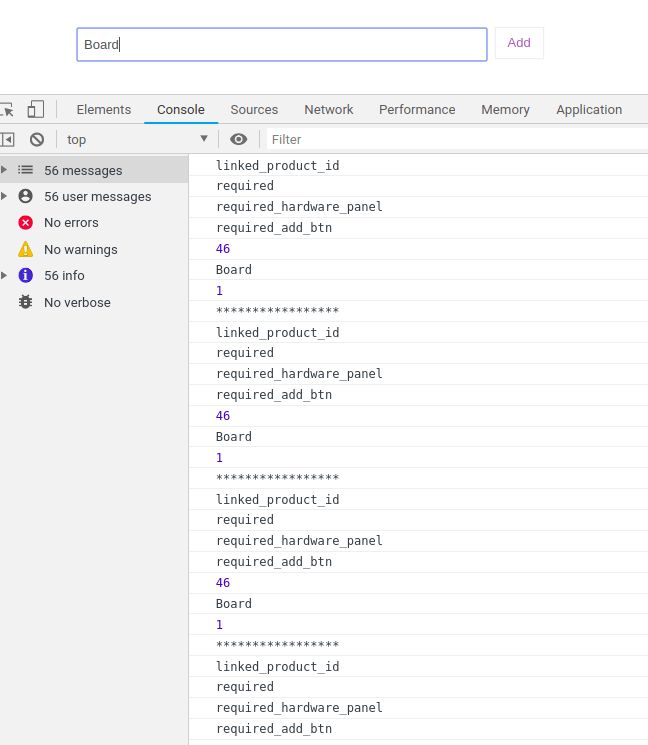Select the 56 messages sidebar row
Image resolution: width=648 pixels, height=745 pixels.
pos(94,170)
